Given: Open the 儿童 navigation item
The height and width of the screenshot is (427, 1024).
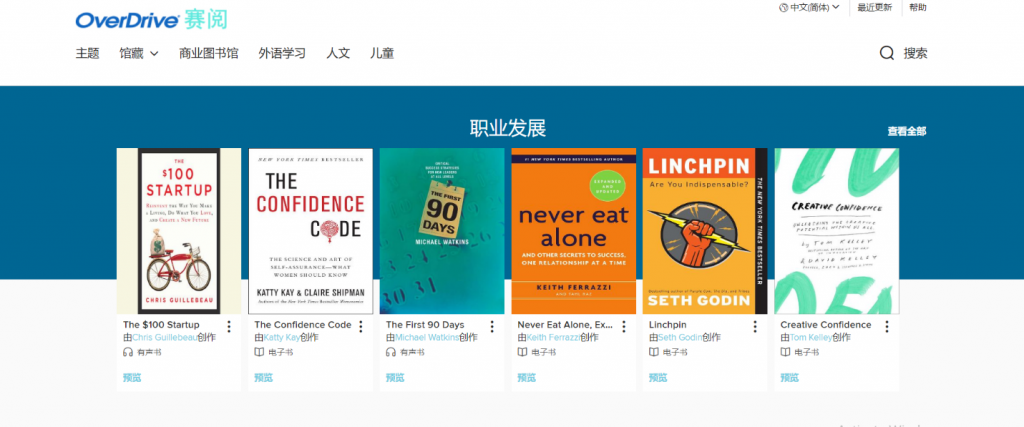Looking at the screenshot, I should pyautogui.click(x=382, y=54).
